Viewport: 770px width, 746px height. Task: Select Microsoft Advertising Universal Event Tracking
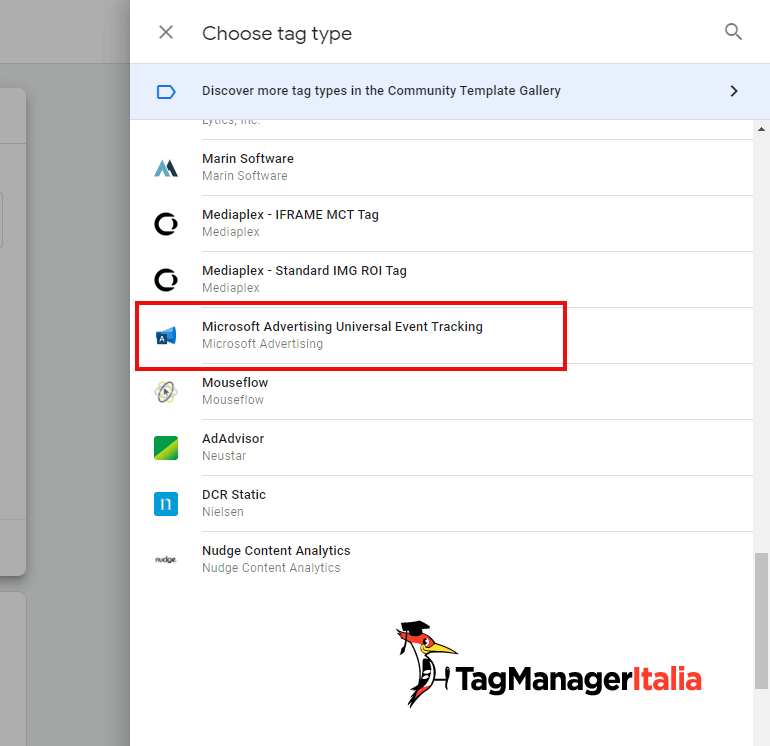441,335
